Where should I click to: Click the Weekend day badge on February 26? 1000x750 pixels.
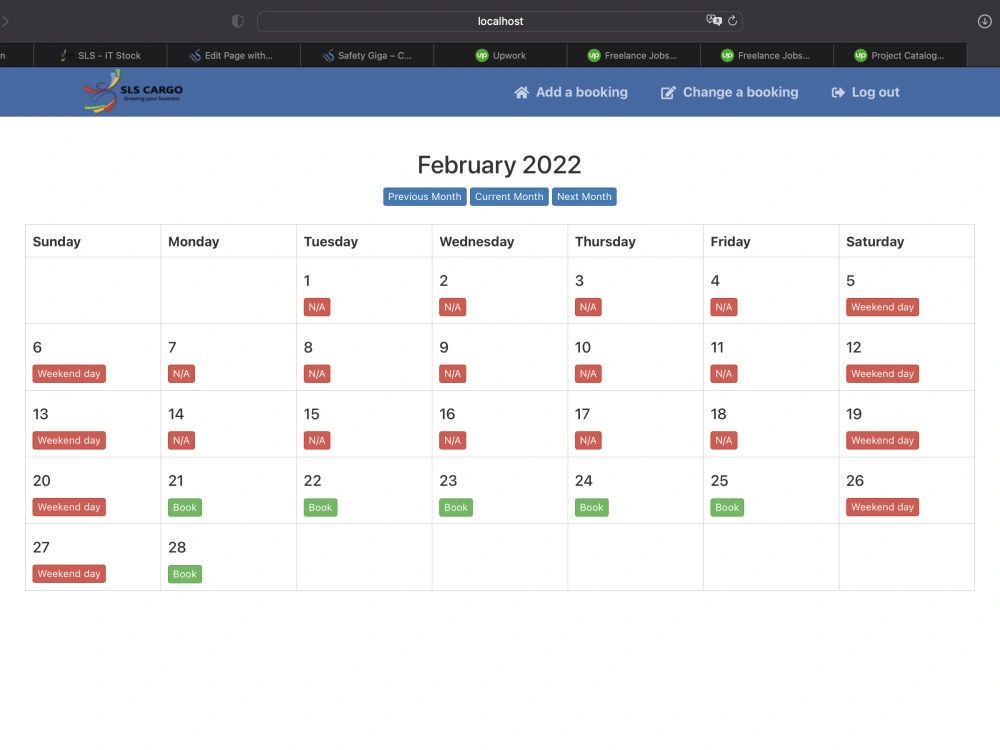tap(883, 508)
